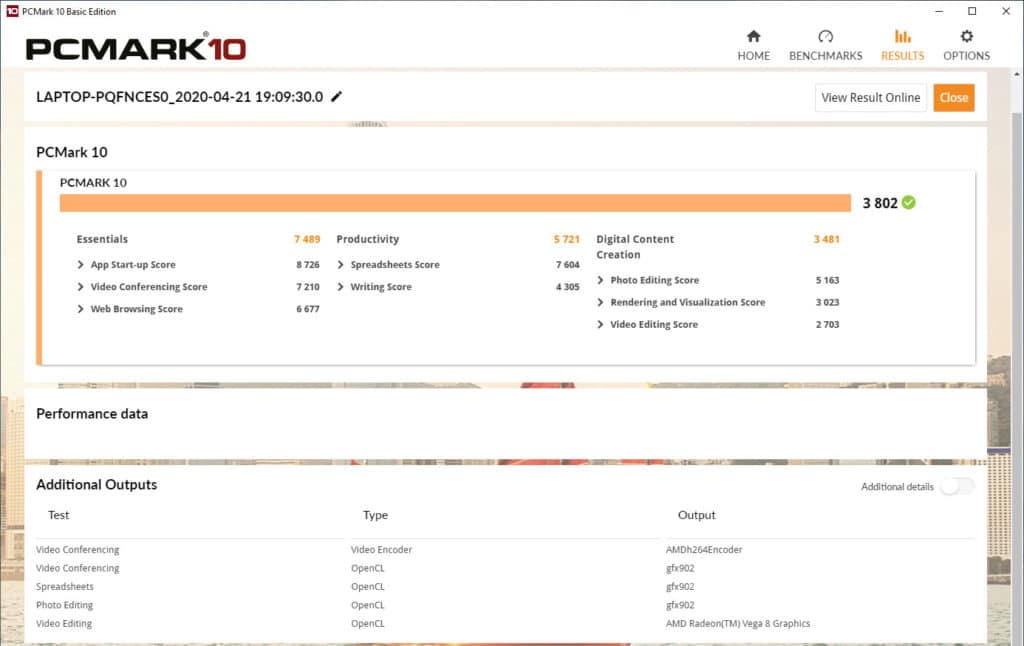Screen dimensions: 1024x646
Task: Switch to the BENCHMARKS tab label
Action: [825, 56]
